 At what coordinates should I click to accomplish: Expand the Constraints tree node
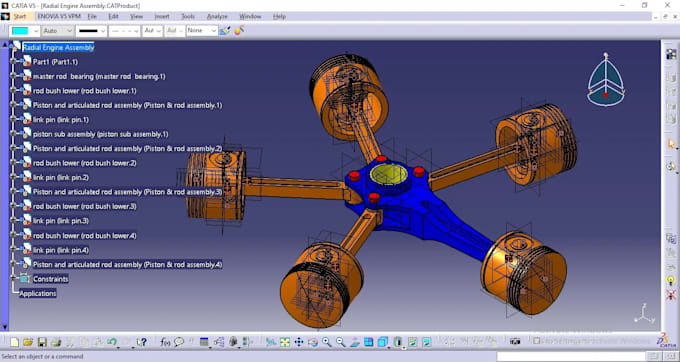[13, 278]
